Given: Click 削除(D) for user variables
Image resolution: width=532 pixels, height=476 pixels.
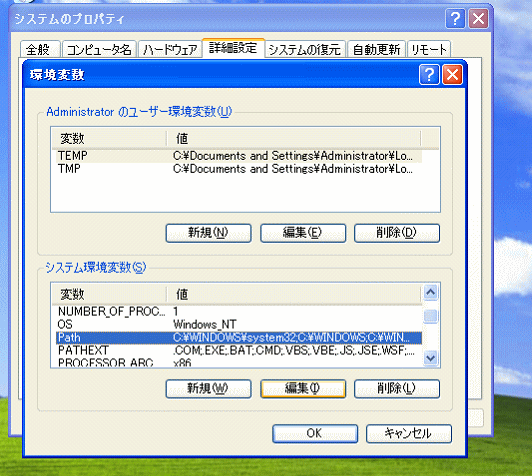Looking at the screenshot, I should 397,233.
